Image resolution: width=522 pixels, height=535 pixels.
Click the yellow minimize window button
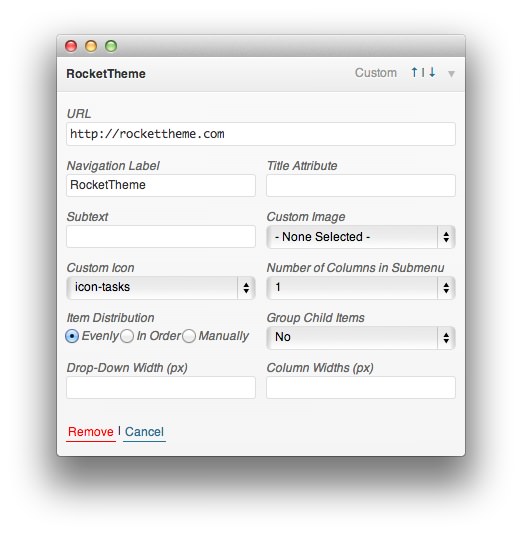[91, 46]
